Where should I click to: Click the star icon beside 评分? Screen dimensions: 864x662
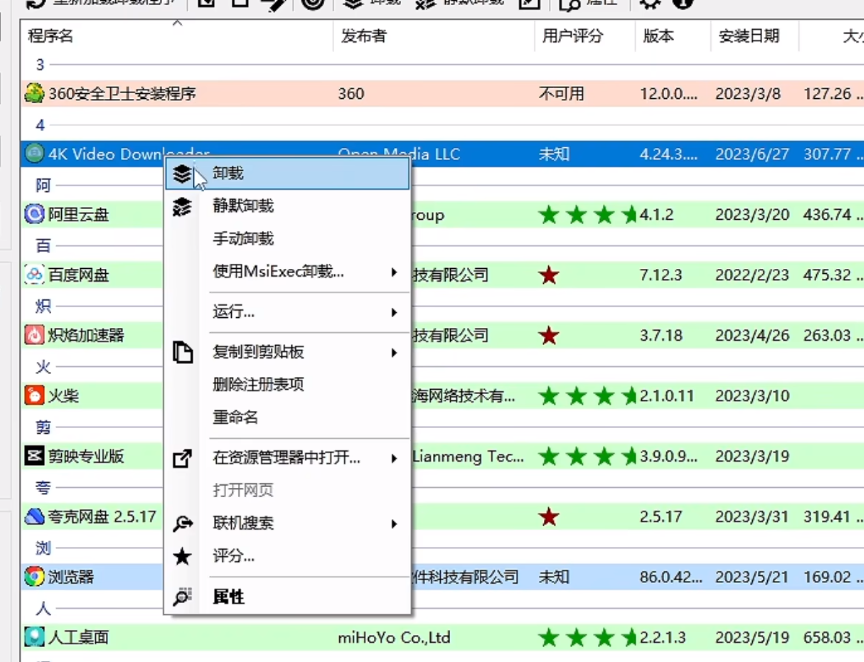182,556
